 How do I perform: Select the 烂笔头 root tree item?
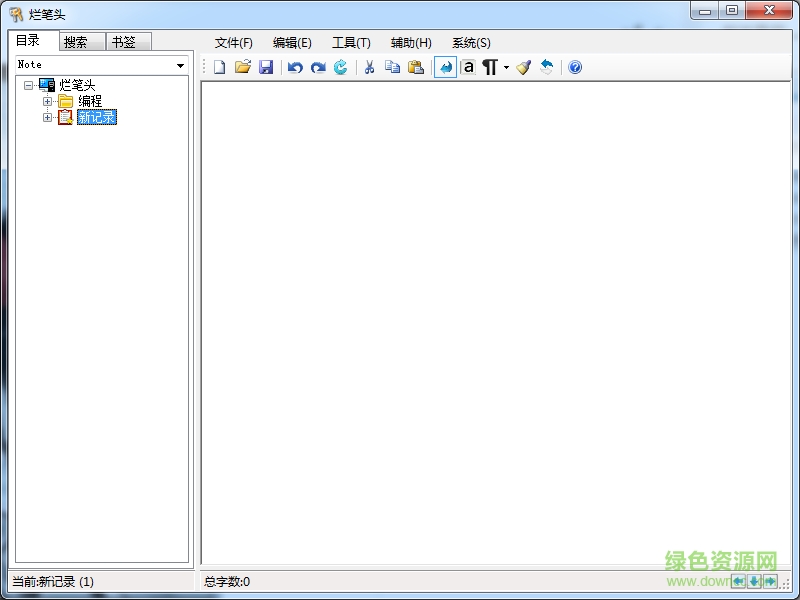77,85
